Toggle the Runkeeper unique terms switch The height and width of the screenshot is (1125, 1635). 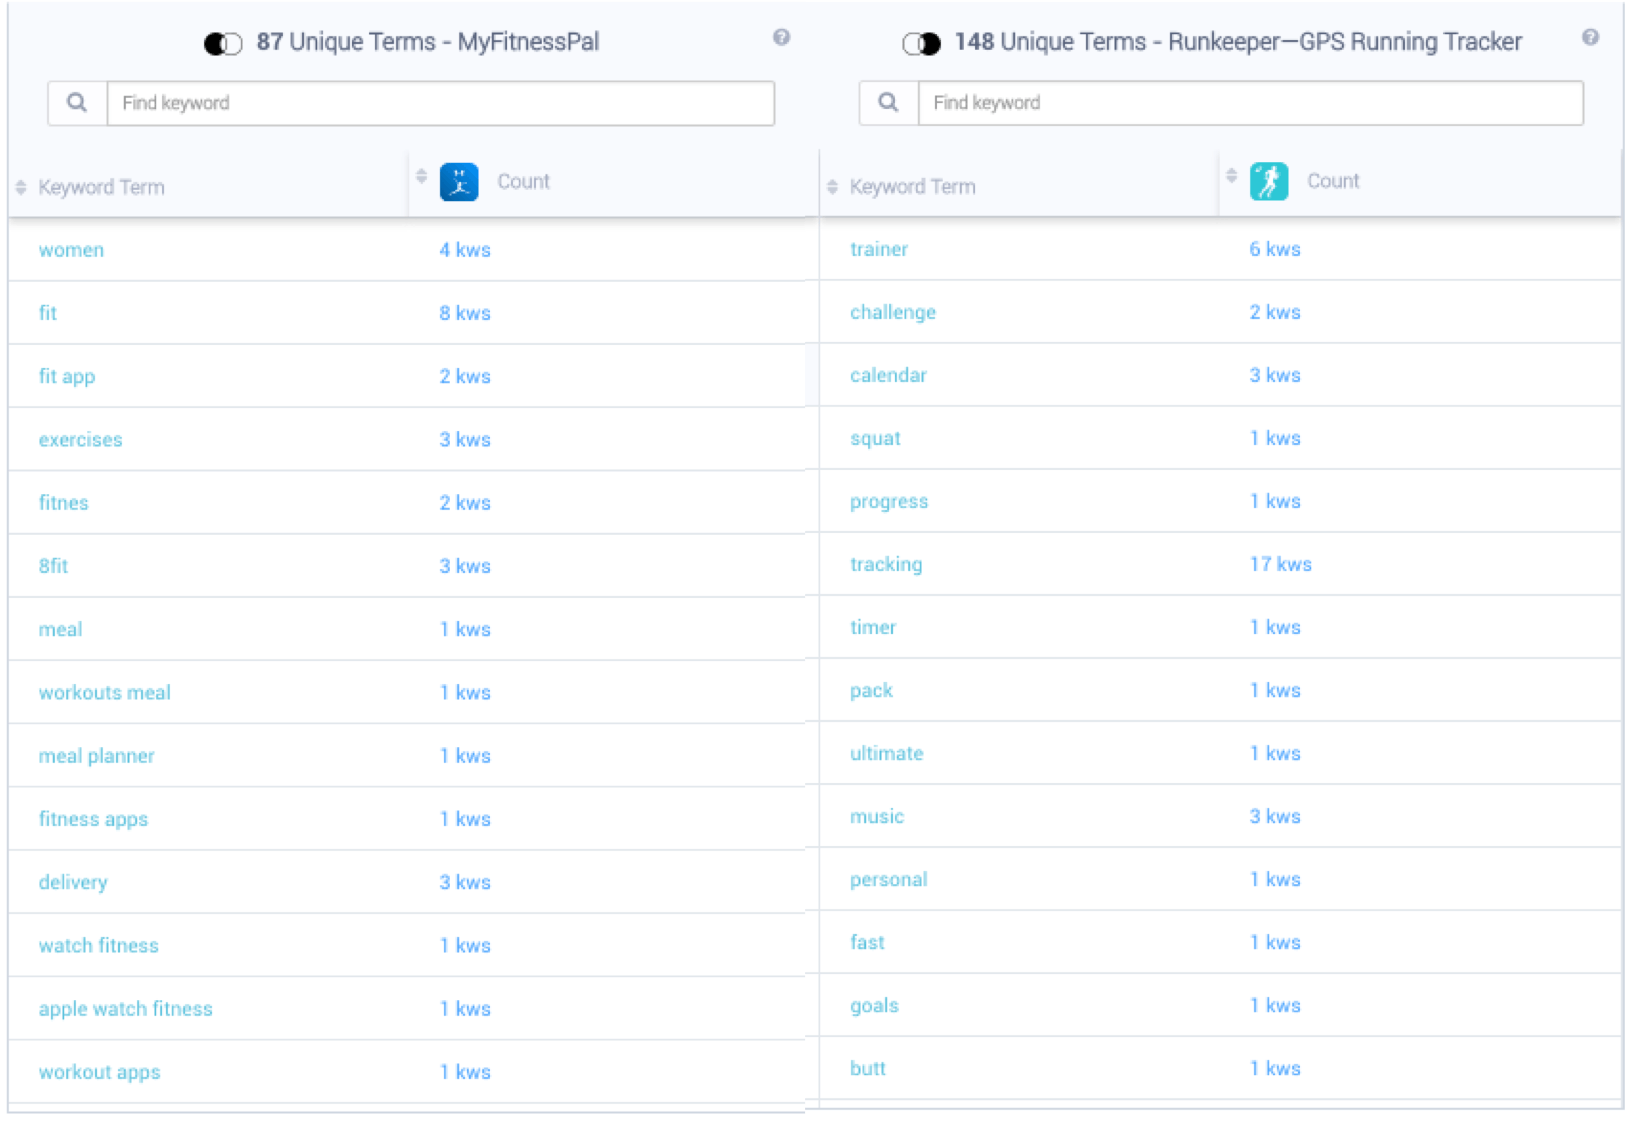pyautogui.click(x=921, y=43)
